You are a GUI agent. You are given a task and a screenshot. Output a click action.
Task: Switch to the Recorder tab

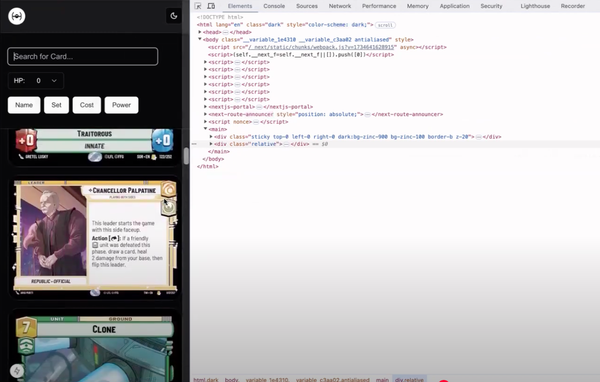pos(573,6)
